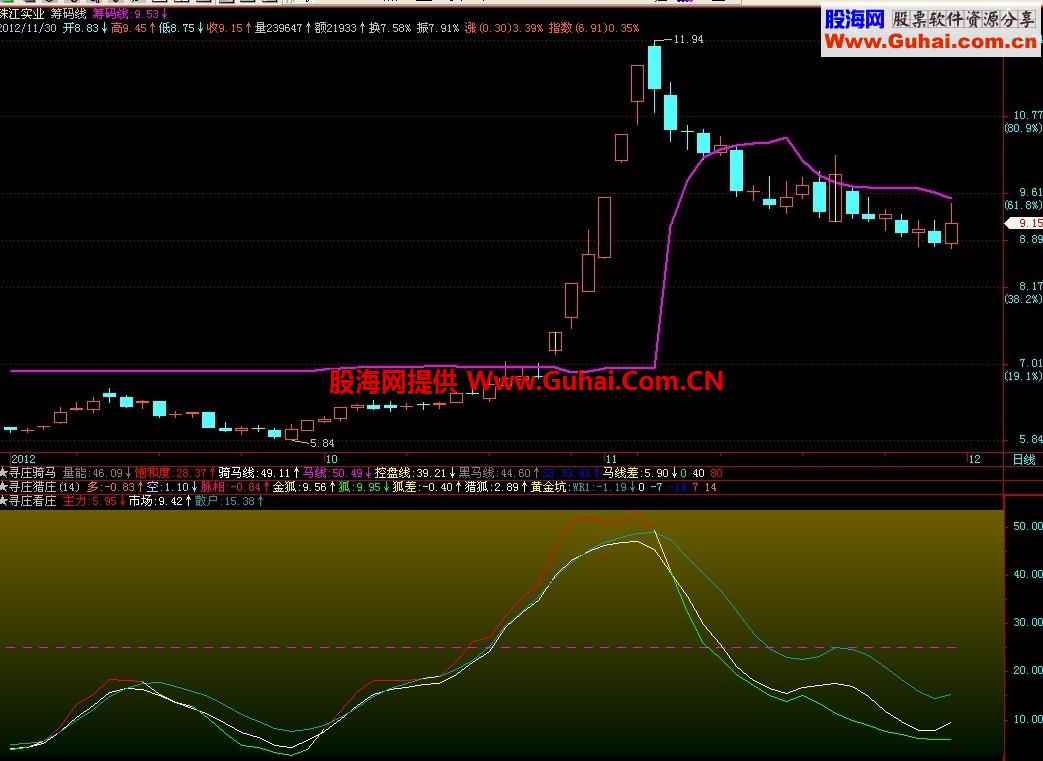Click the 50.00 label on indicator axis
The height and width of the screenshot is (761, 1043).
[x=1027, y=526]
